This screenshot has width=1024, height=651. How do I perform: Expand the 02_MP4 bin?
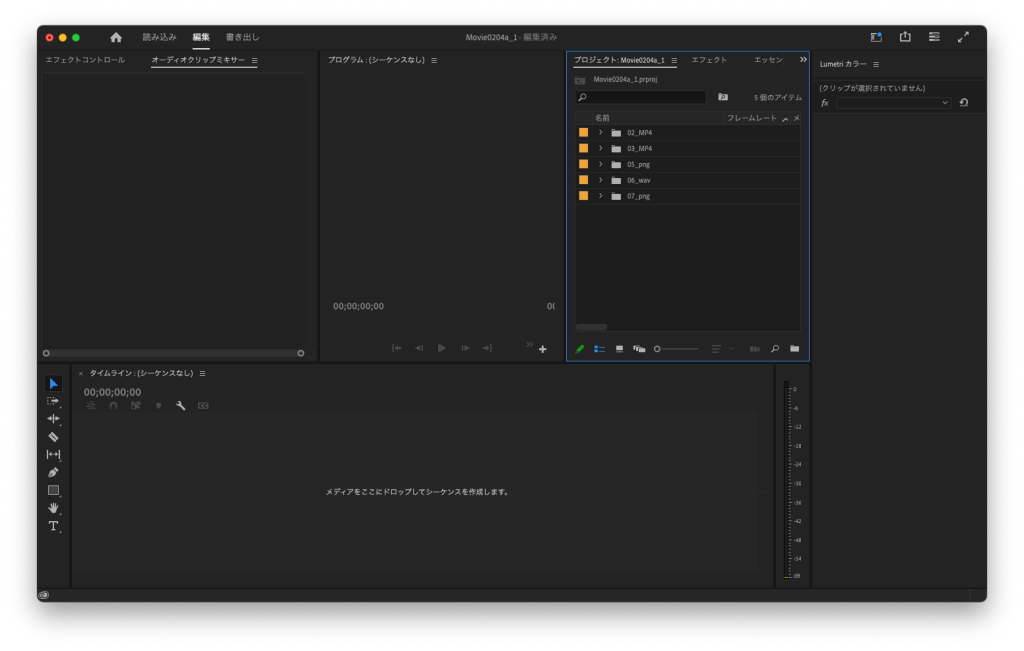coord(601,133)
